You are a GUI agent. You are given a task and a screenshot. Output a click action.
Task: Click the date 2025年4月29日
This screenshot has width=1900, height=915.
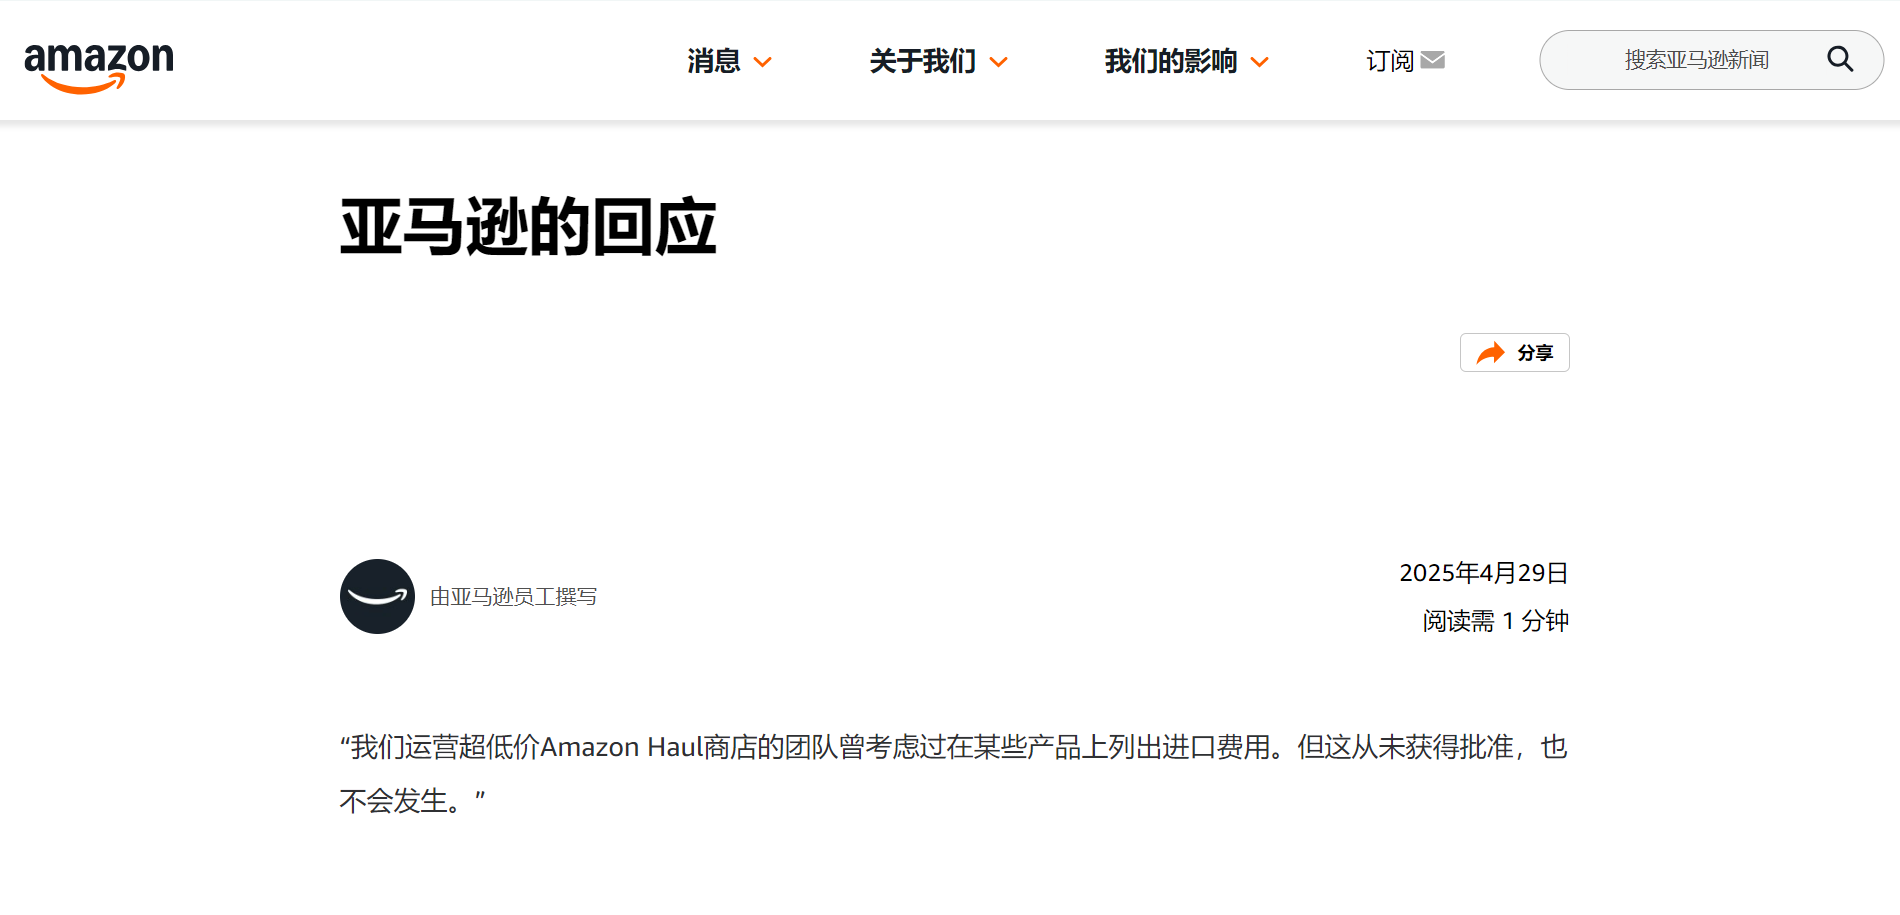point(1484,573)
